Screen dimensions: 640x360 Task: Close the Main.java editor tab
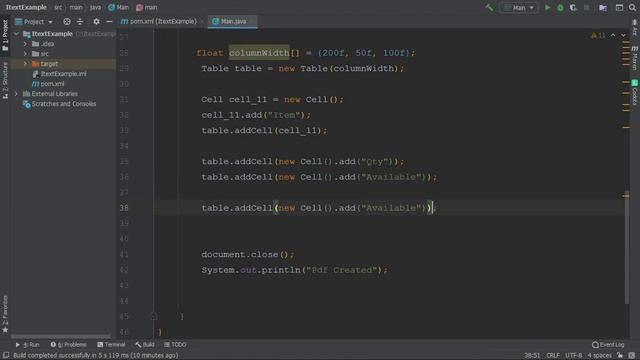[x=252, y=21]
